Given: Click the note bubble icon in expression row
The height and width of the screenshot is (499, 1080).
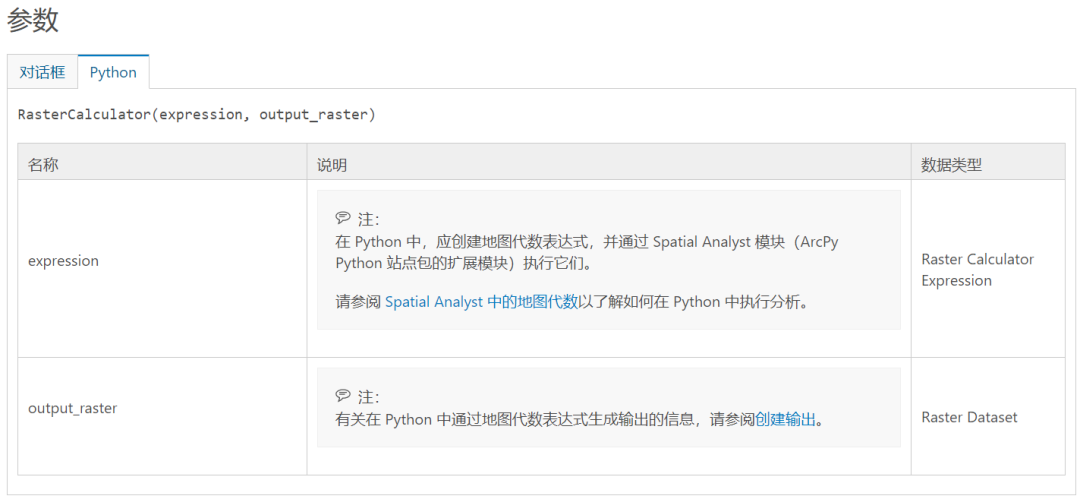Looking at the screenshot, I should coord(342,218).
